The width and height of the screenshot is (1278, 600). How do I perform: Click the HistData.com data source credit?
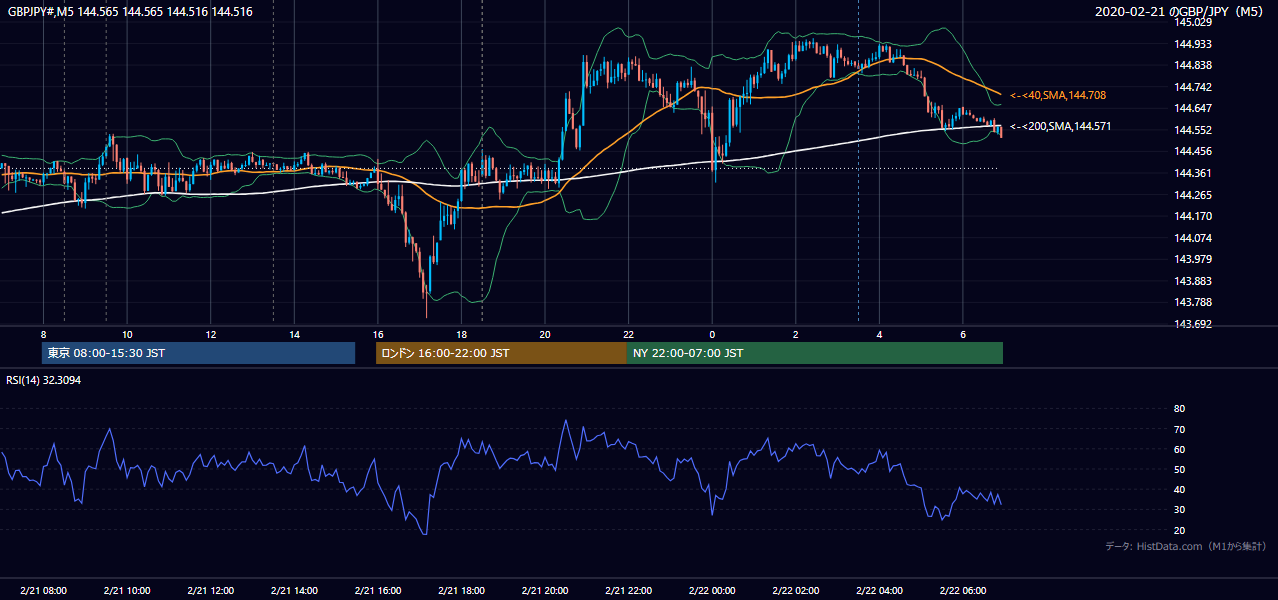tap(1186, 547)
